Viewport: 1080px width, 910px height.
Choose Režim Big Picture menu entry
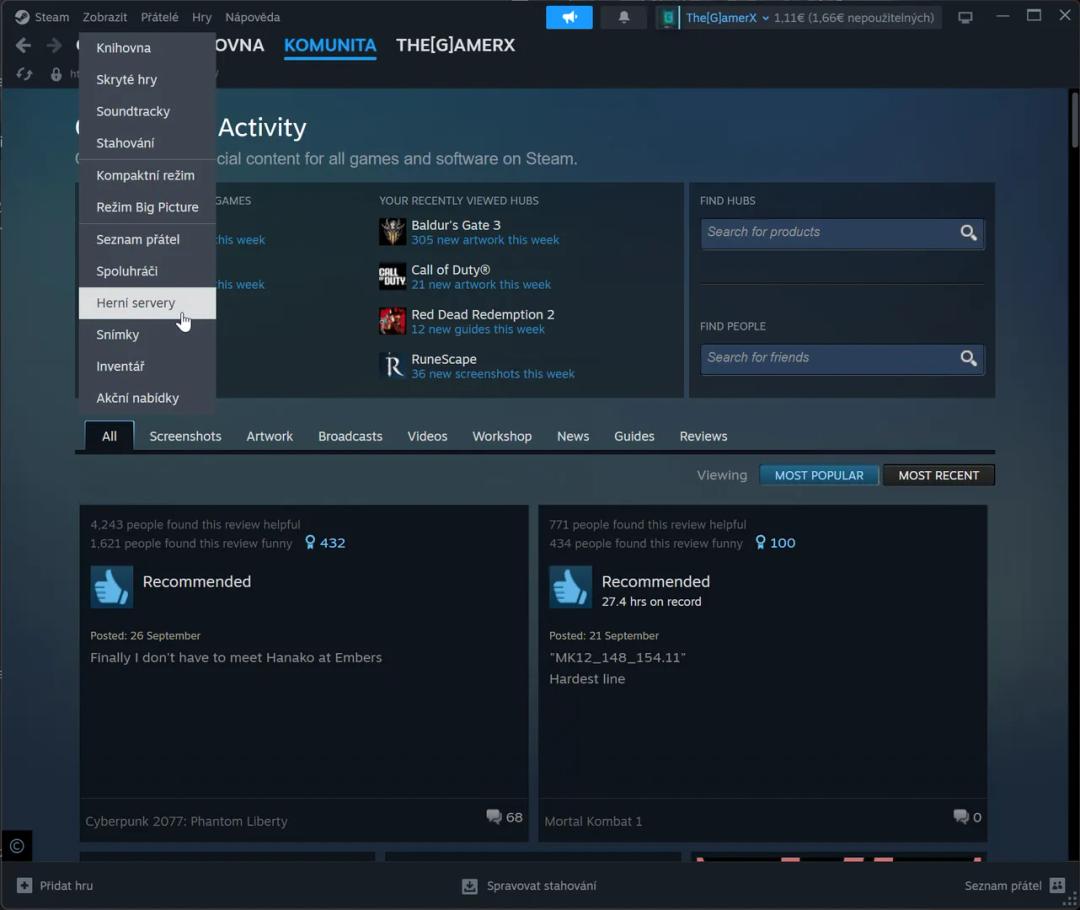(147, 207)
